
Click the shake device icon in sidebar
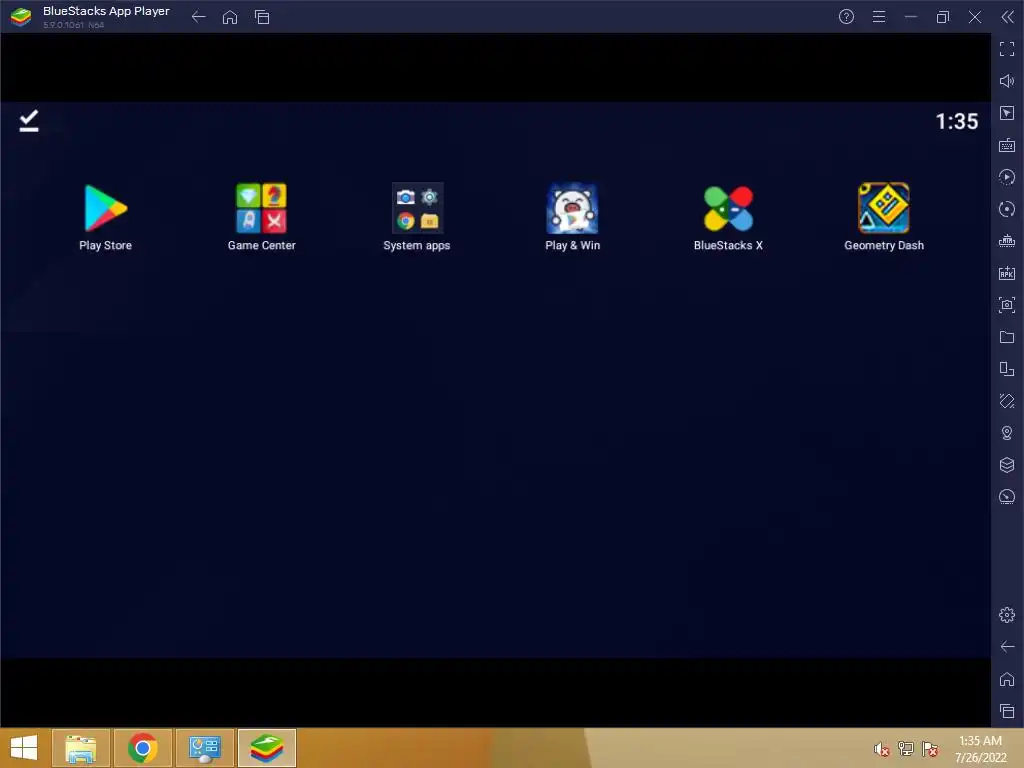click(1007, 401)
